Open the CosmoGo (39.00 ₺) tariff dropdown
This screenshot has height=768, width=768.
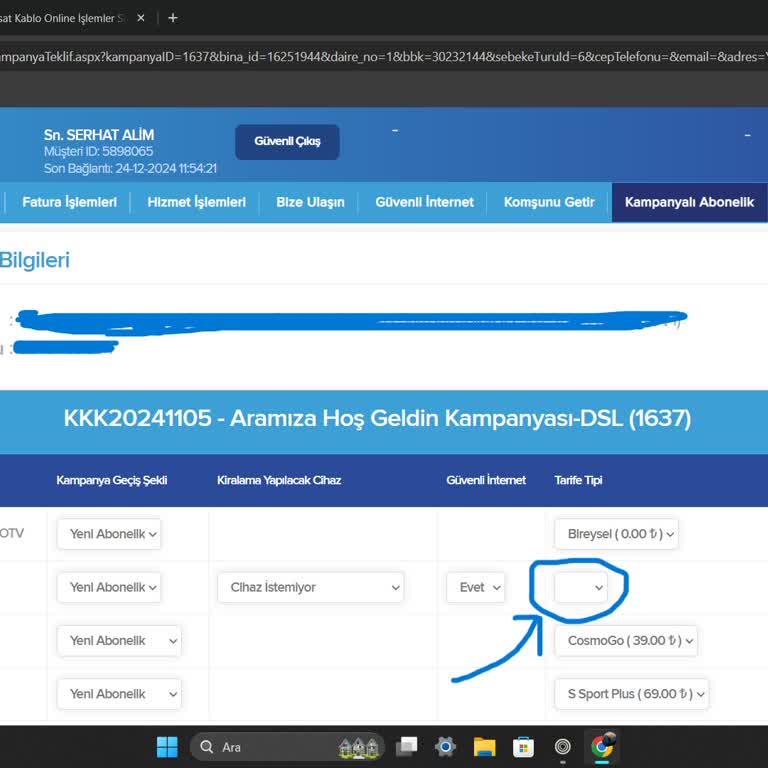point(626,641)
